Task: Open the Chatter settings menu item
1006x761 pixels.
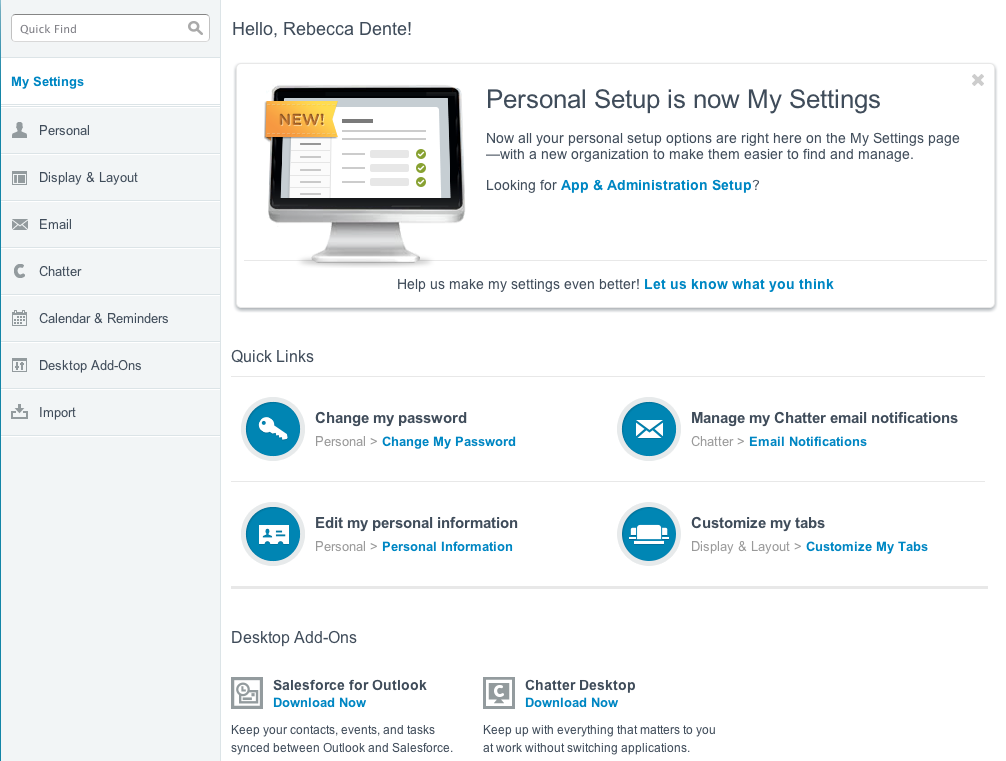Action: click(60, 271)
